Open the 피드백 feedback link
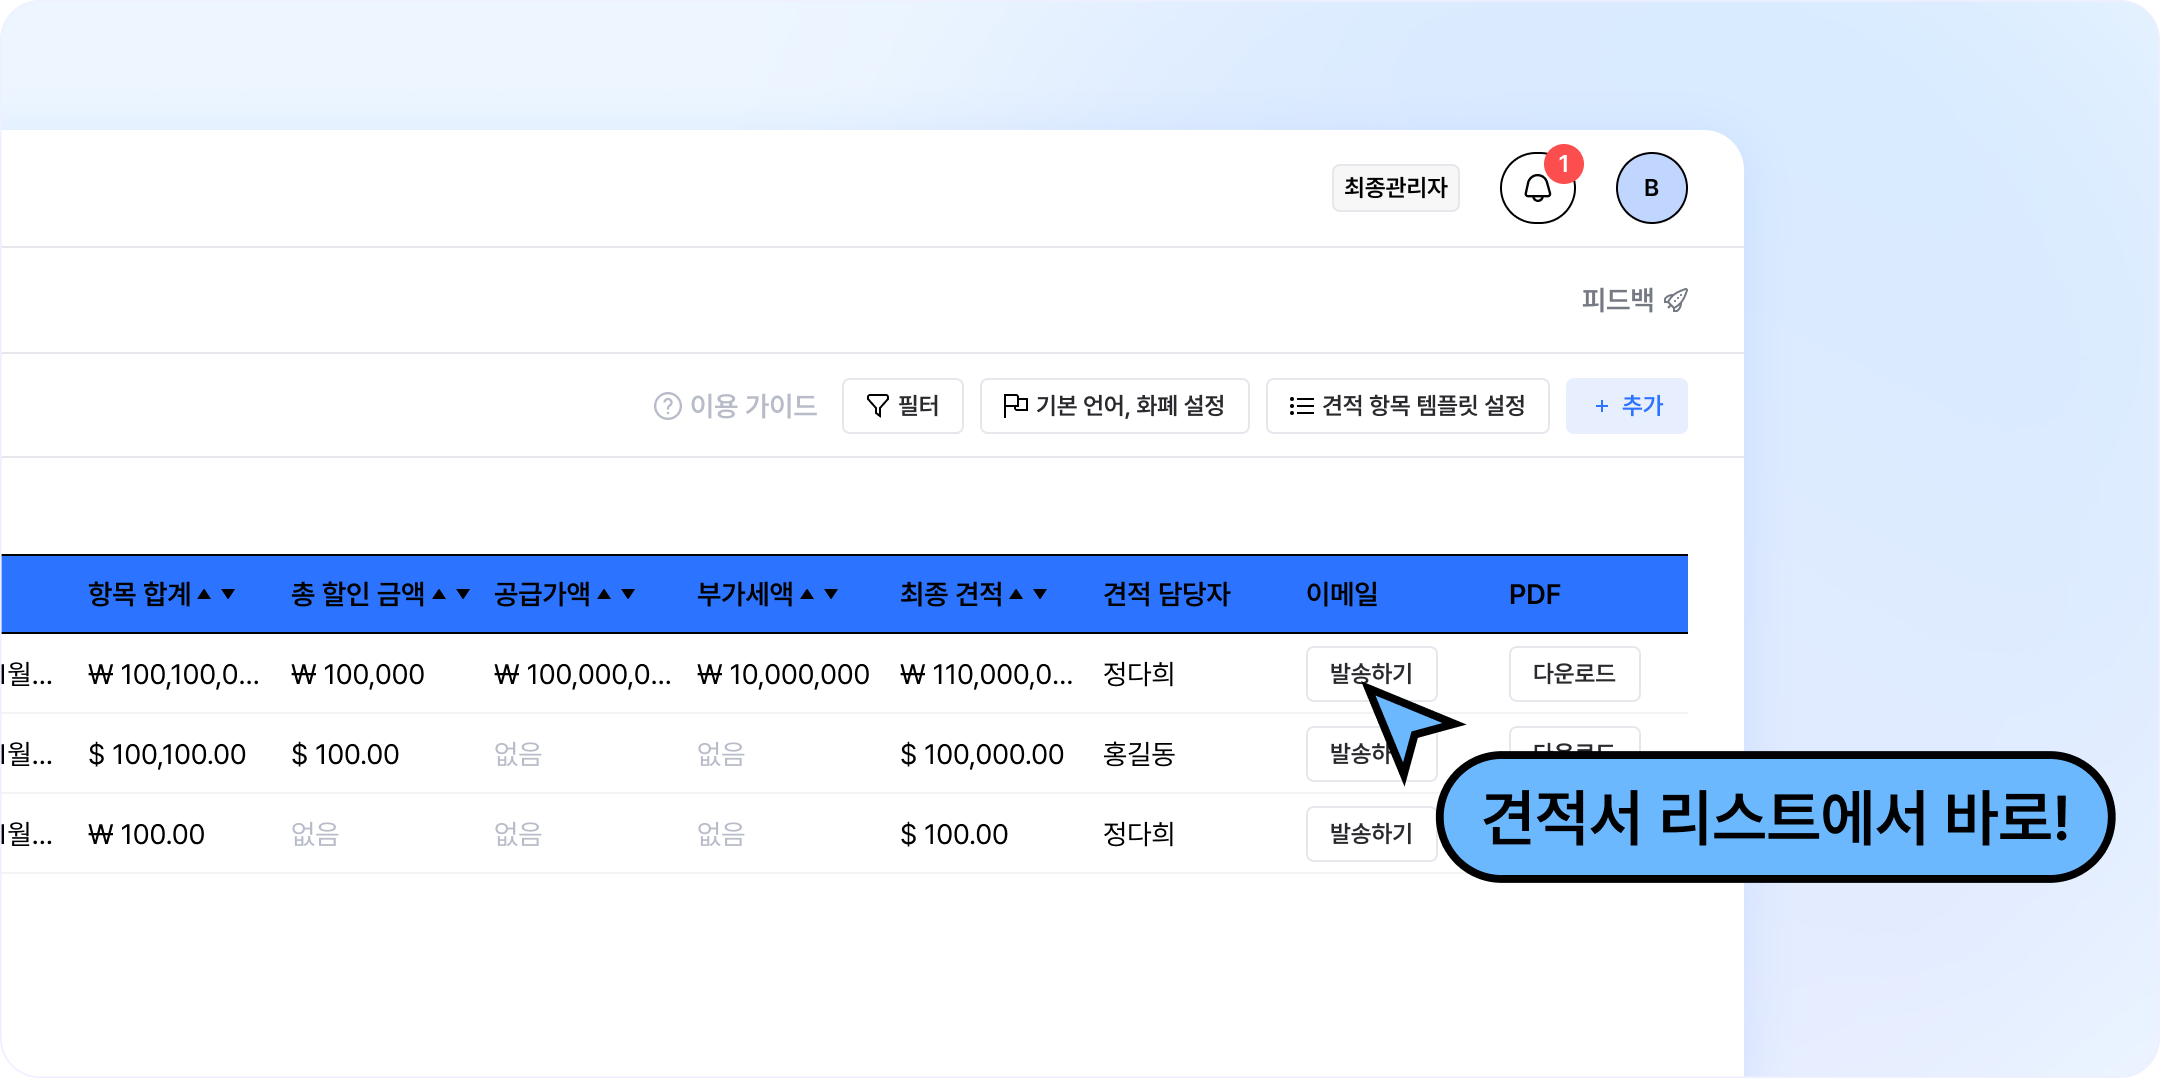 point(1634,300)
